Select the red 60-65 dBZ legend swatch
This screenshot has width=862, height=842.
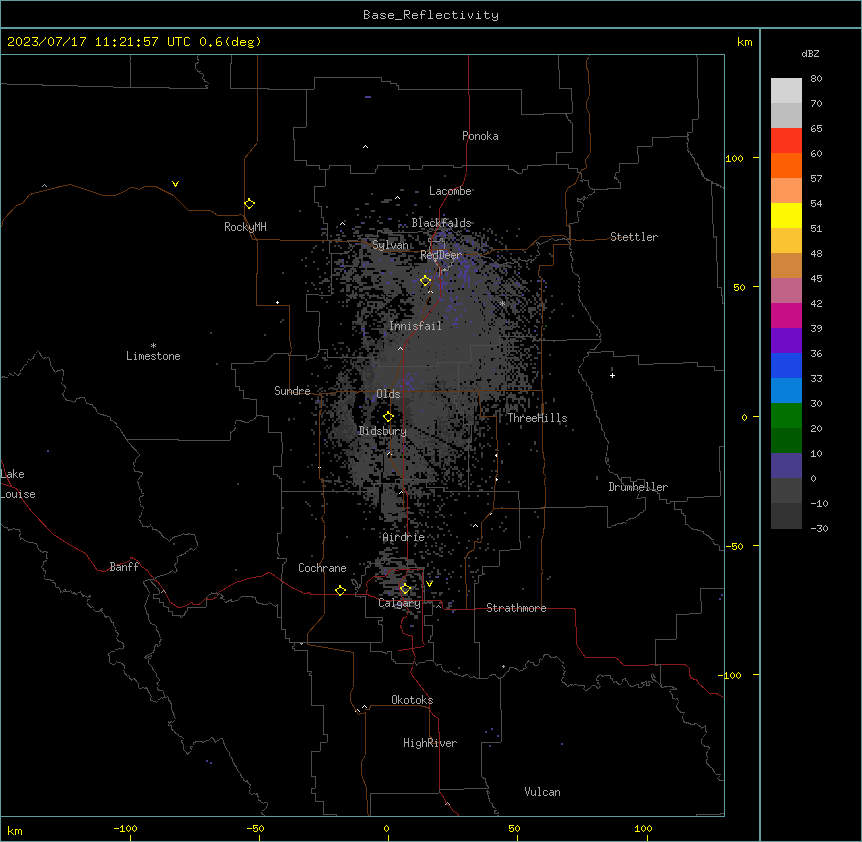[786, 141]
